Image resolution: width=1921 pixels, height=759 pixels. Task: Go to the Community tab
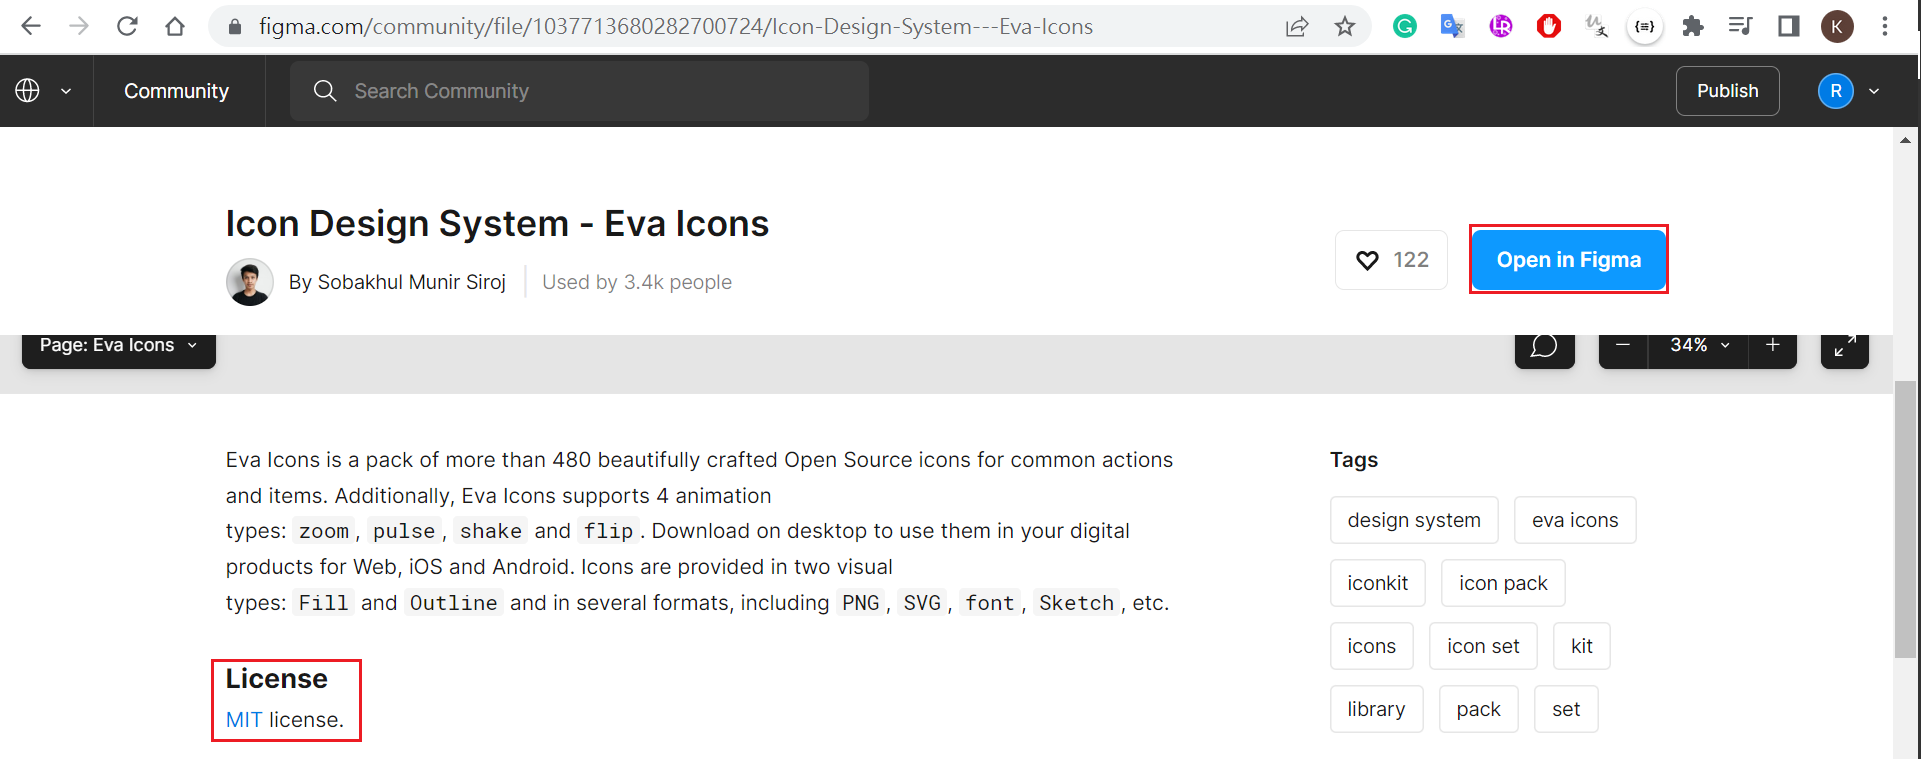click(x=176, y=91)
